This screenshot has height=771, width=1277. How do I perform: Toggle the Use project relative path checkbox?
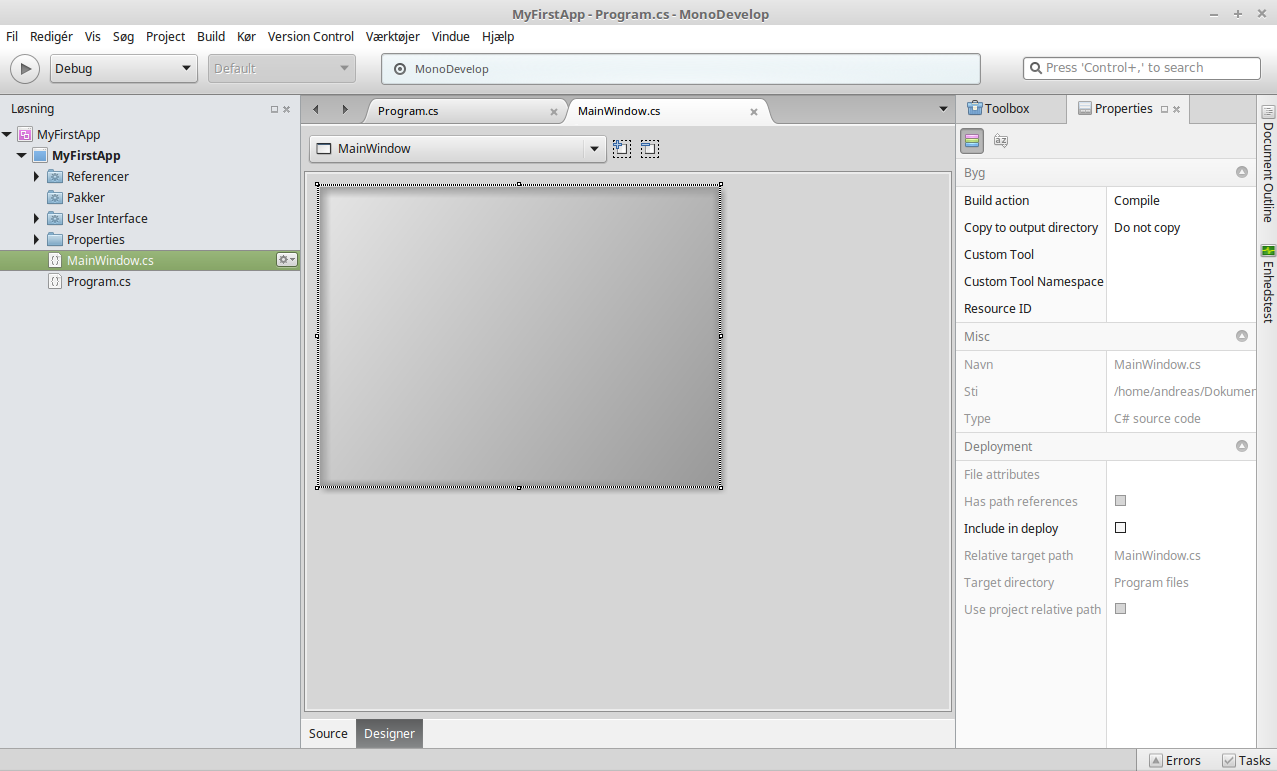pyautogui.click(x=1120, y=608)
